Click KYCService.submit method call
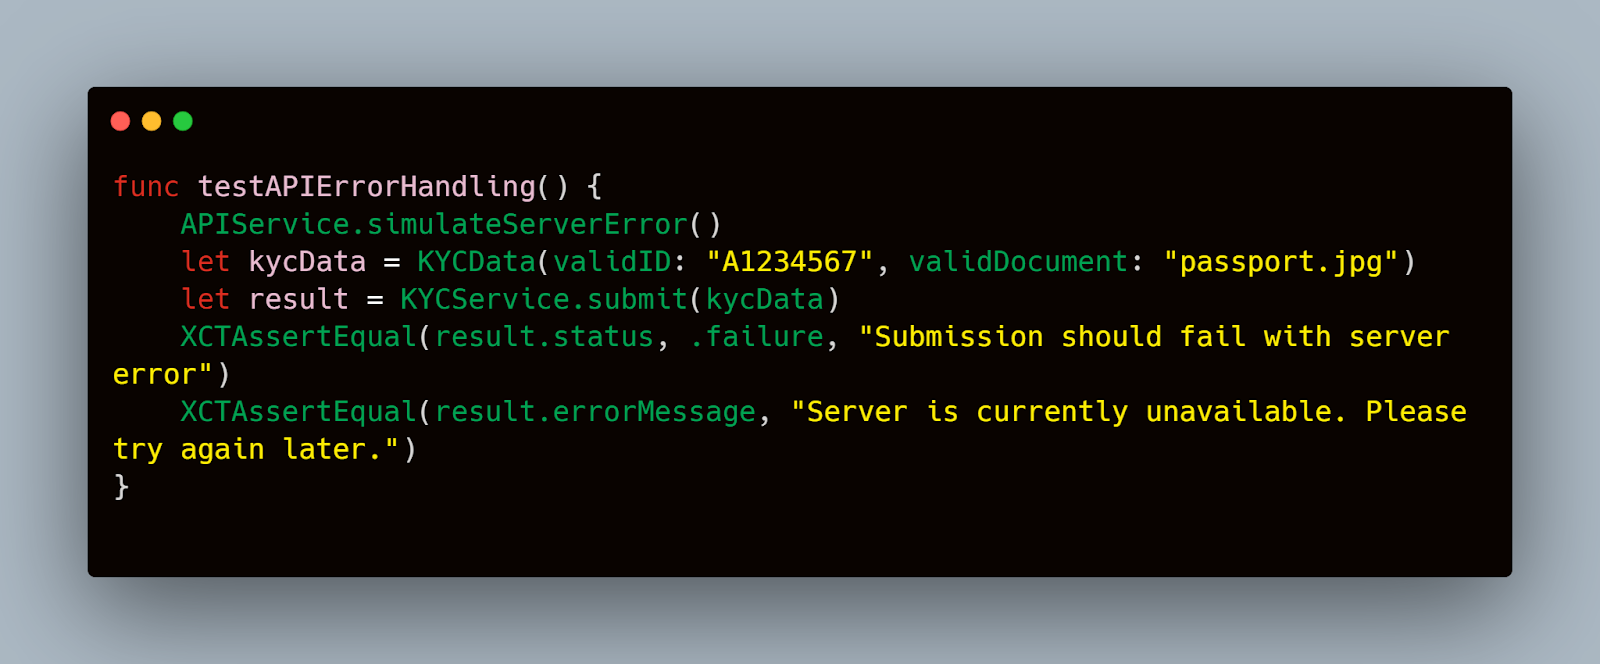Screen dimensions: 1600x664 tap(544, 299)
